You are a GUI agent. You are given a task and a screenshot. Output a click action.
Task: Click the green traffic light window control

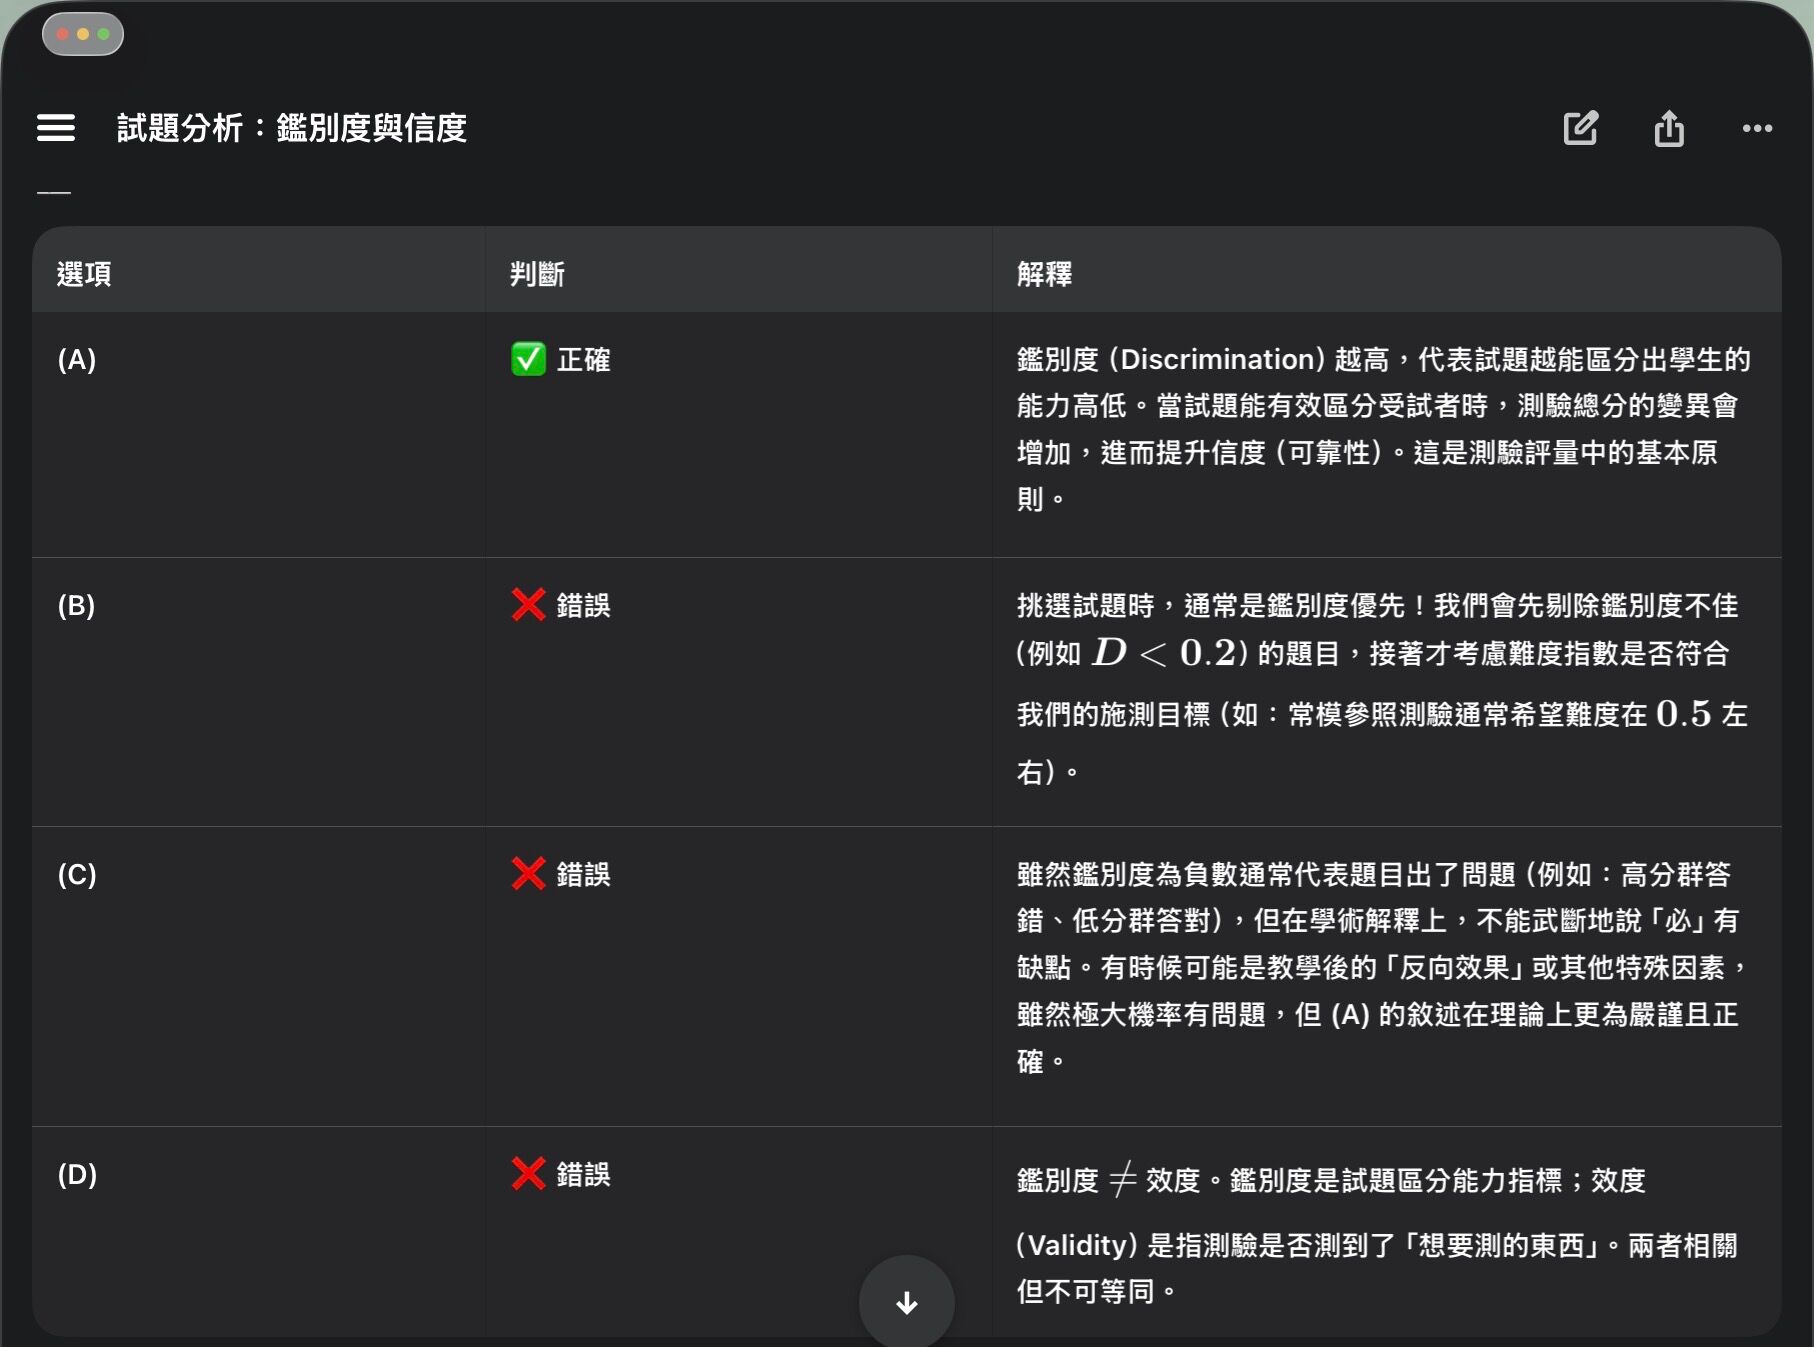click(x=103, y=33)
